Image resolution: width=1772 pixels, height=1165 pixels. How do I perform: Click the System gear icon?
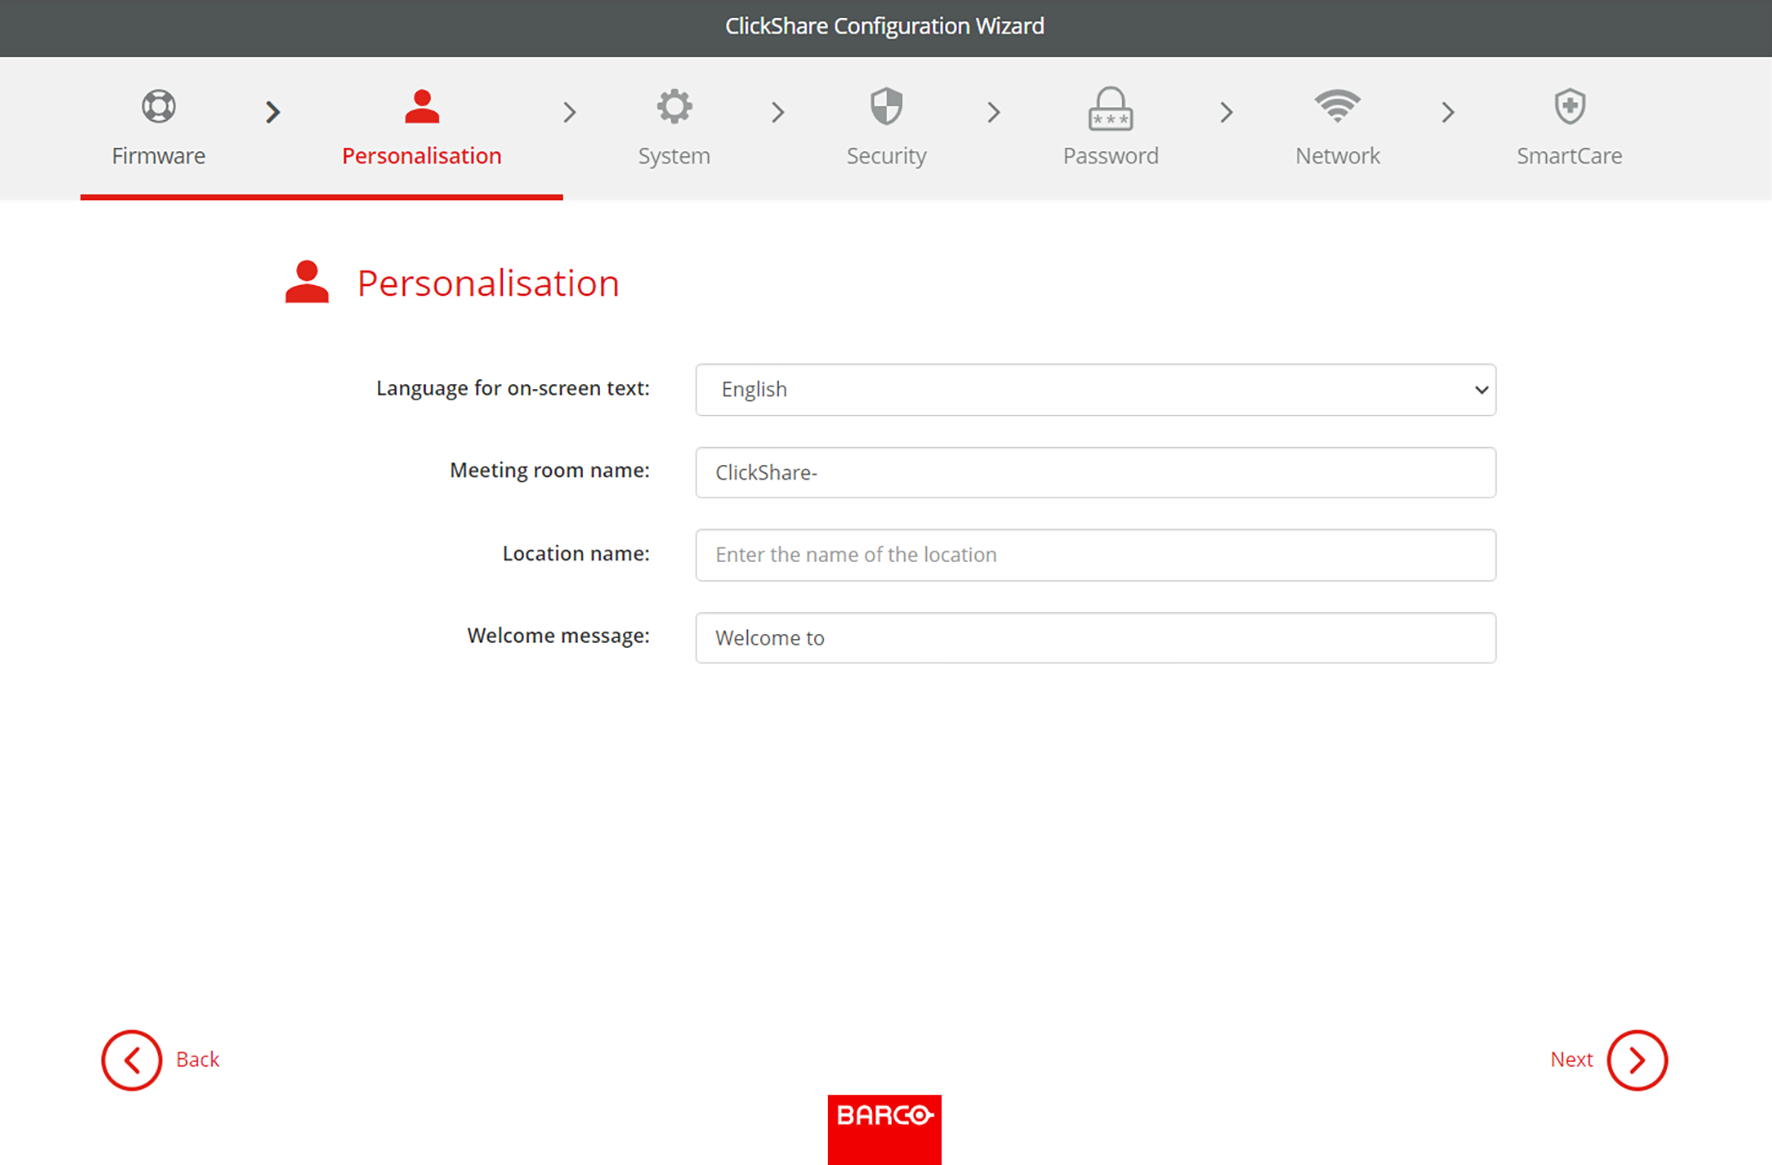674,106
